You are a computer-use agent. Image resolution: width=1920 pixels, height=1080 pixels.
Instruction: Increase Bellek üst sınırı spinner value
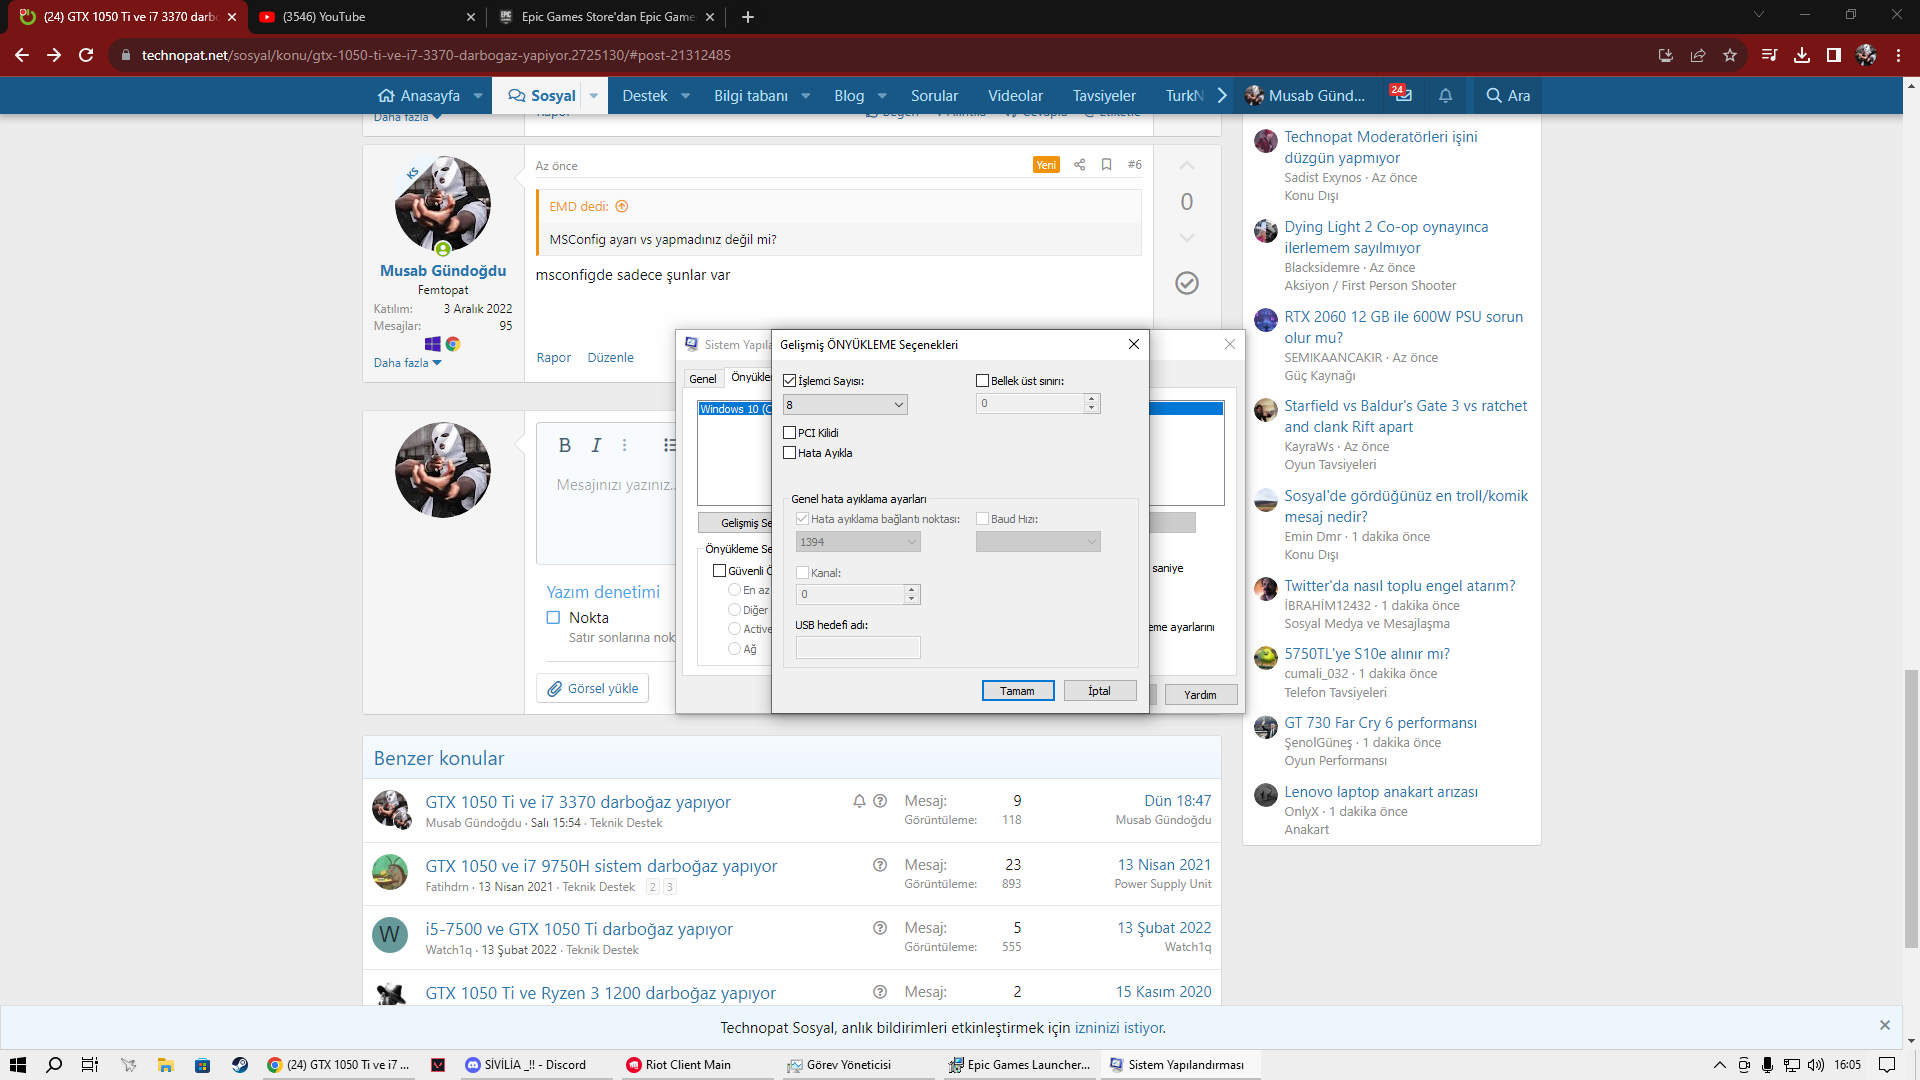click(1092, 398)
